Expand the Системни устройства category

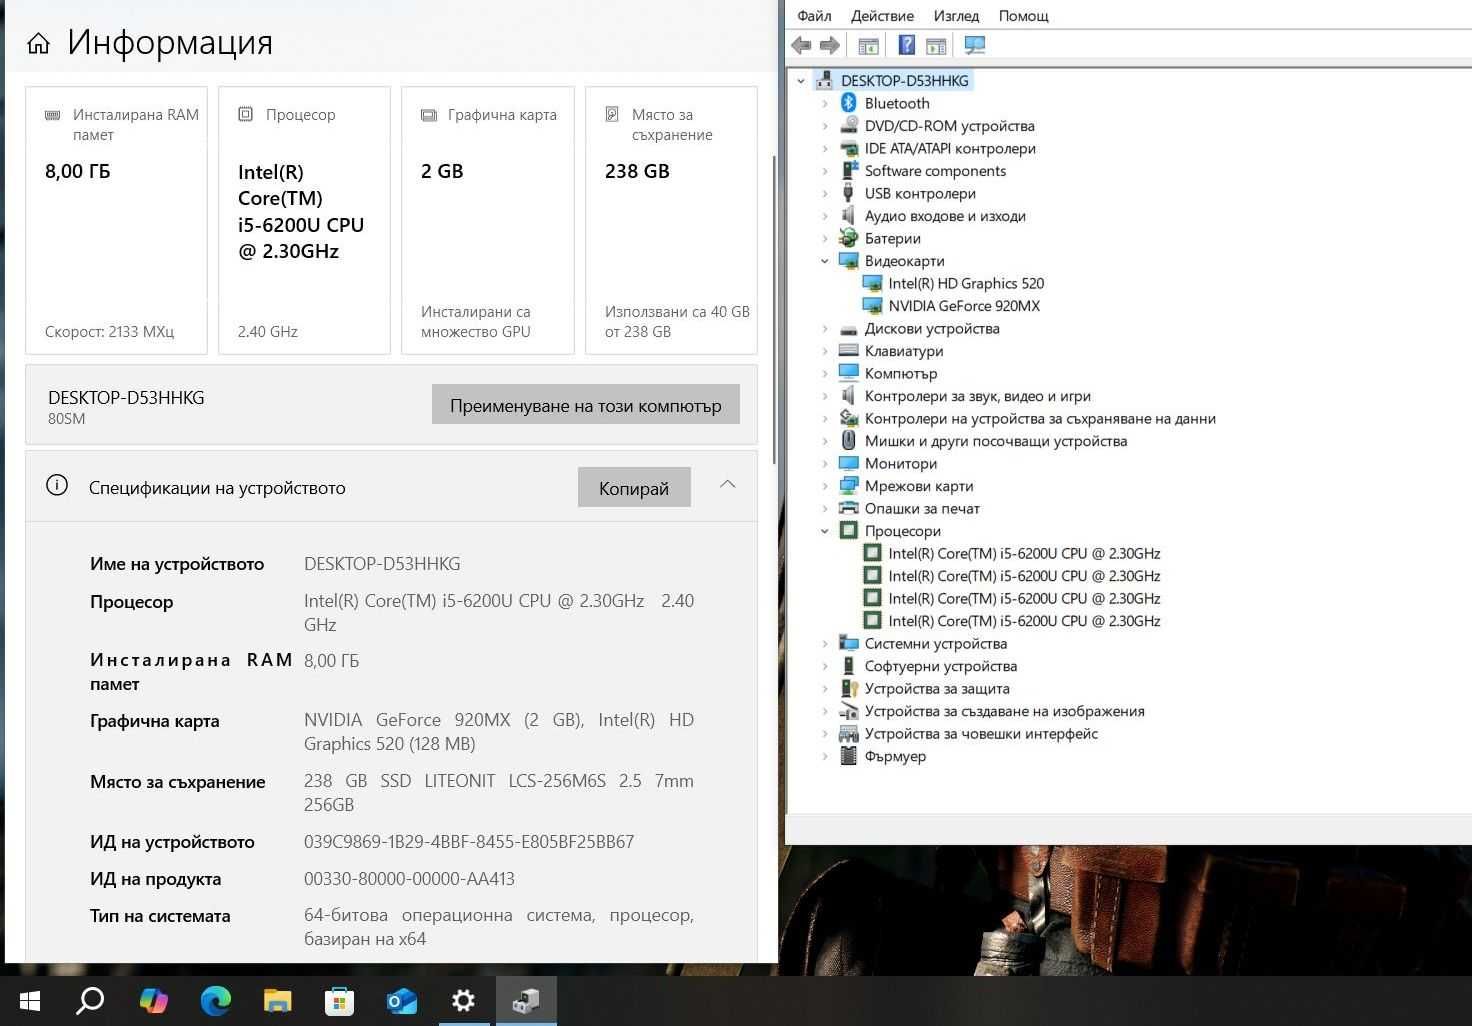825,643
